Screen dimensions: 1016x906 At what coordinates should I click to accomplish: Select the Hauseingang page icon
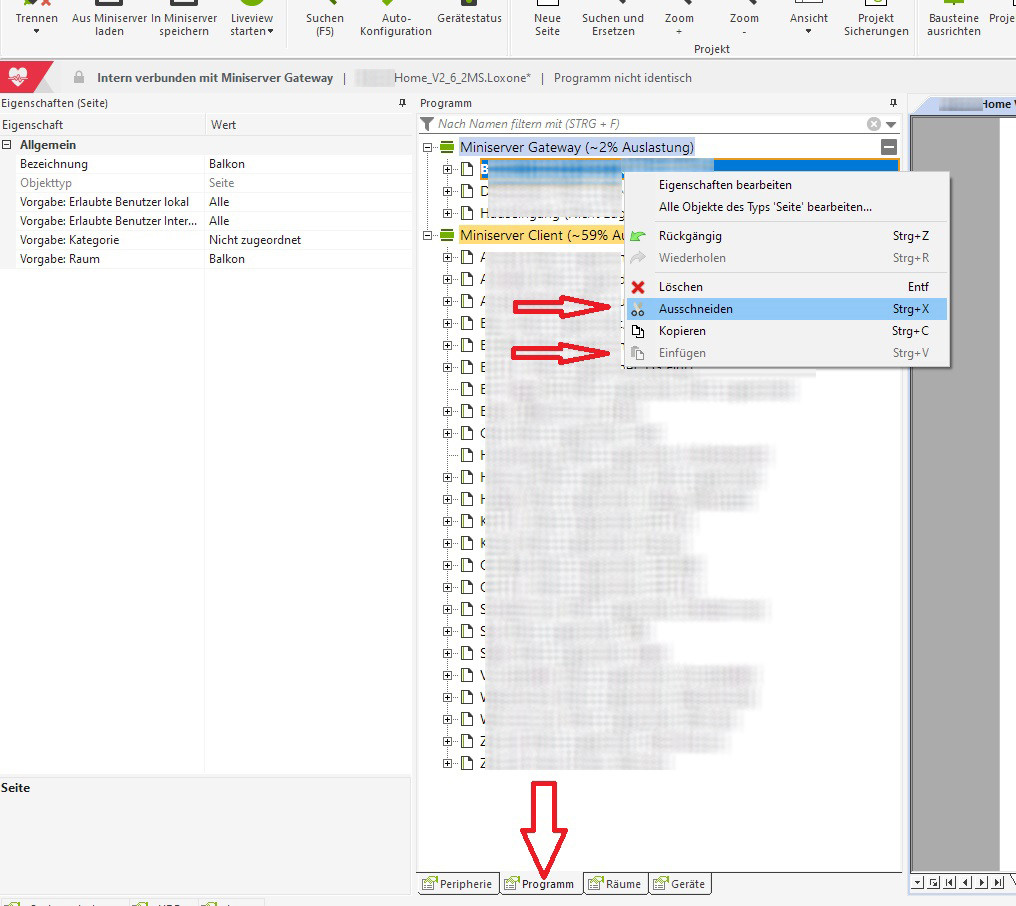point(467,213)
